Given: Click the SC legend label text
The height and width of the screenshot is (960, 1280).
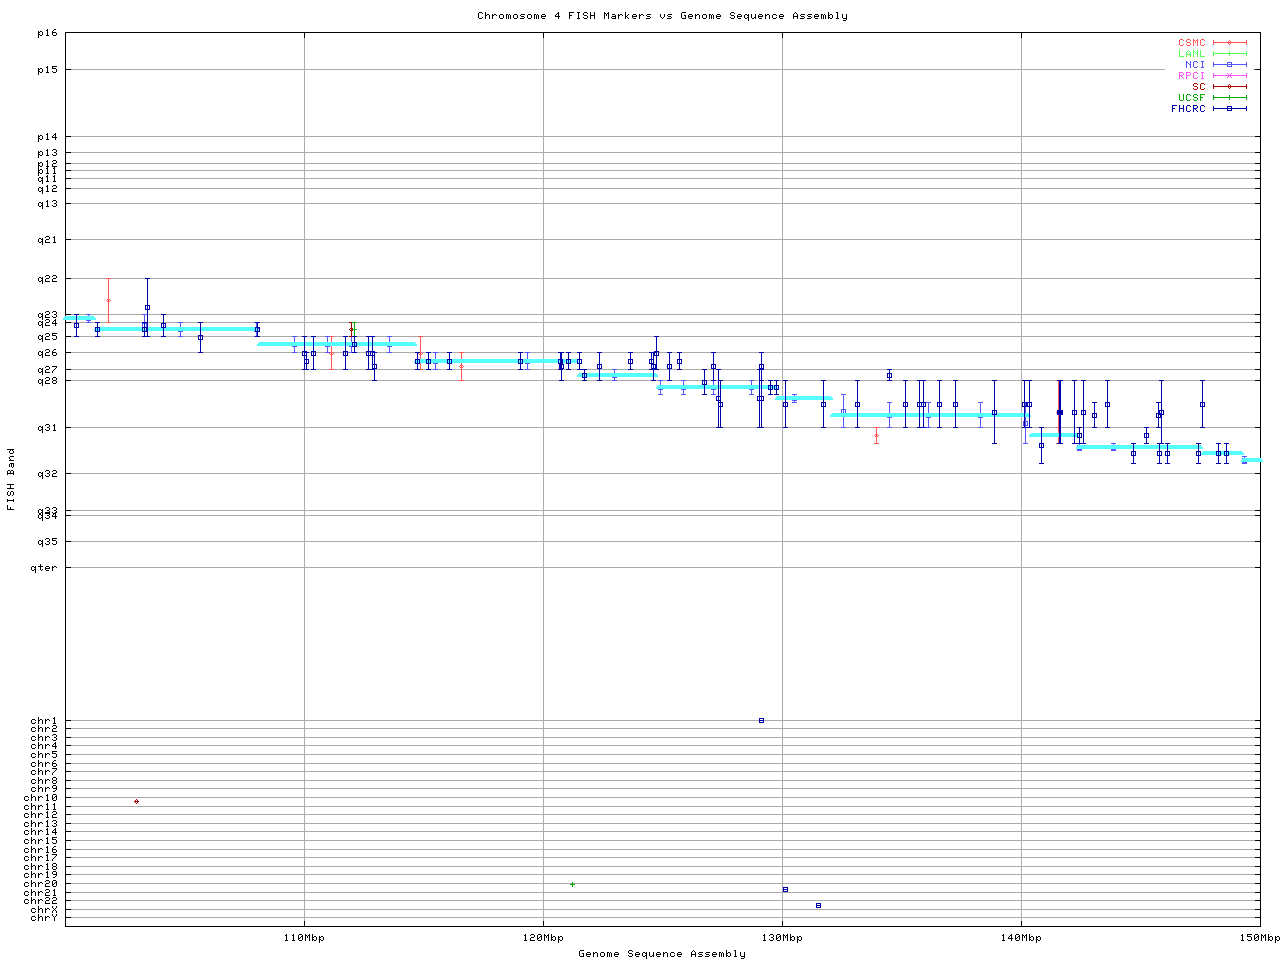Looking at the screenshot, I should point(1198,86).
